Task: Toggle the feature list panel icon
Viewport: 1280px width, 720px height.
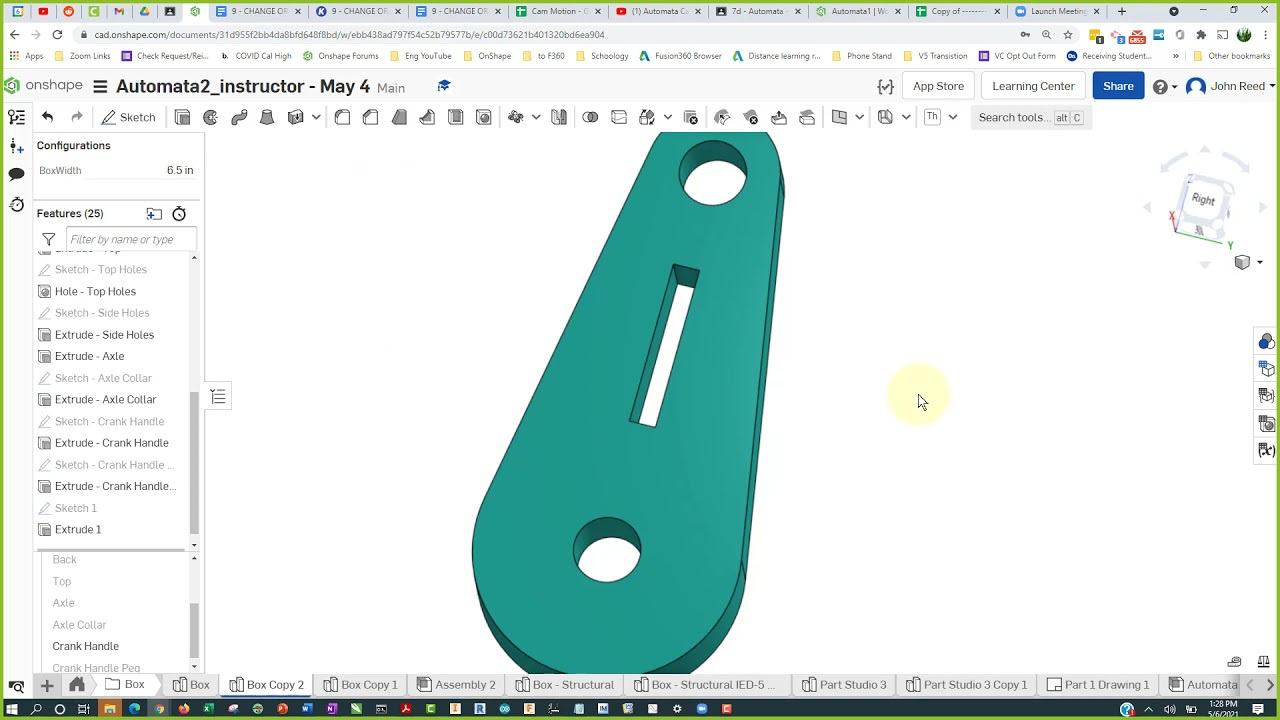Action: 16,117
